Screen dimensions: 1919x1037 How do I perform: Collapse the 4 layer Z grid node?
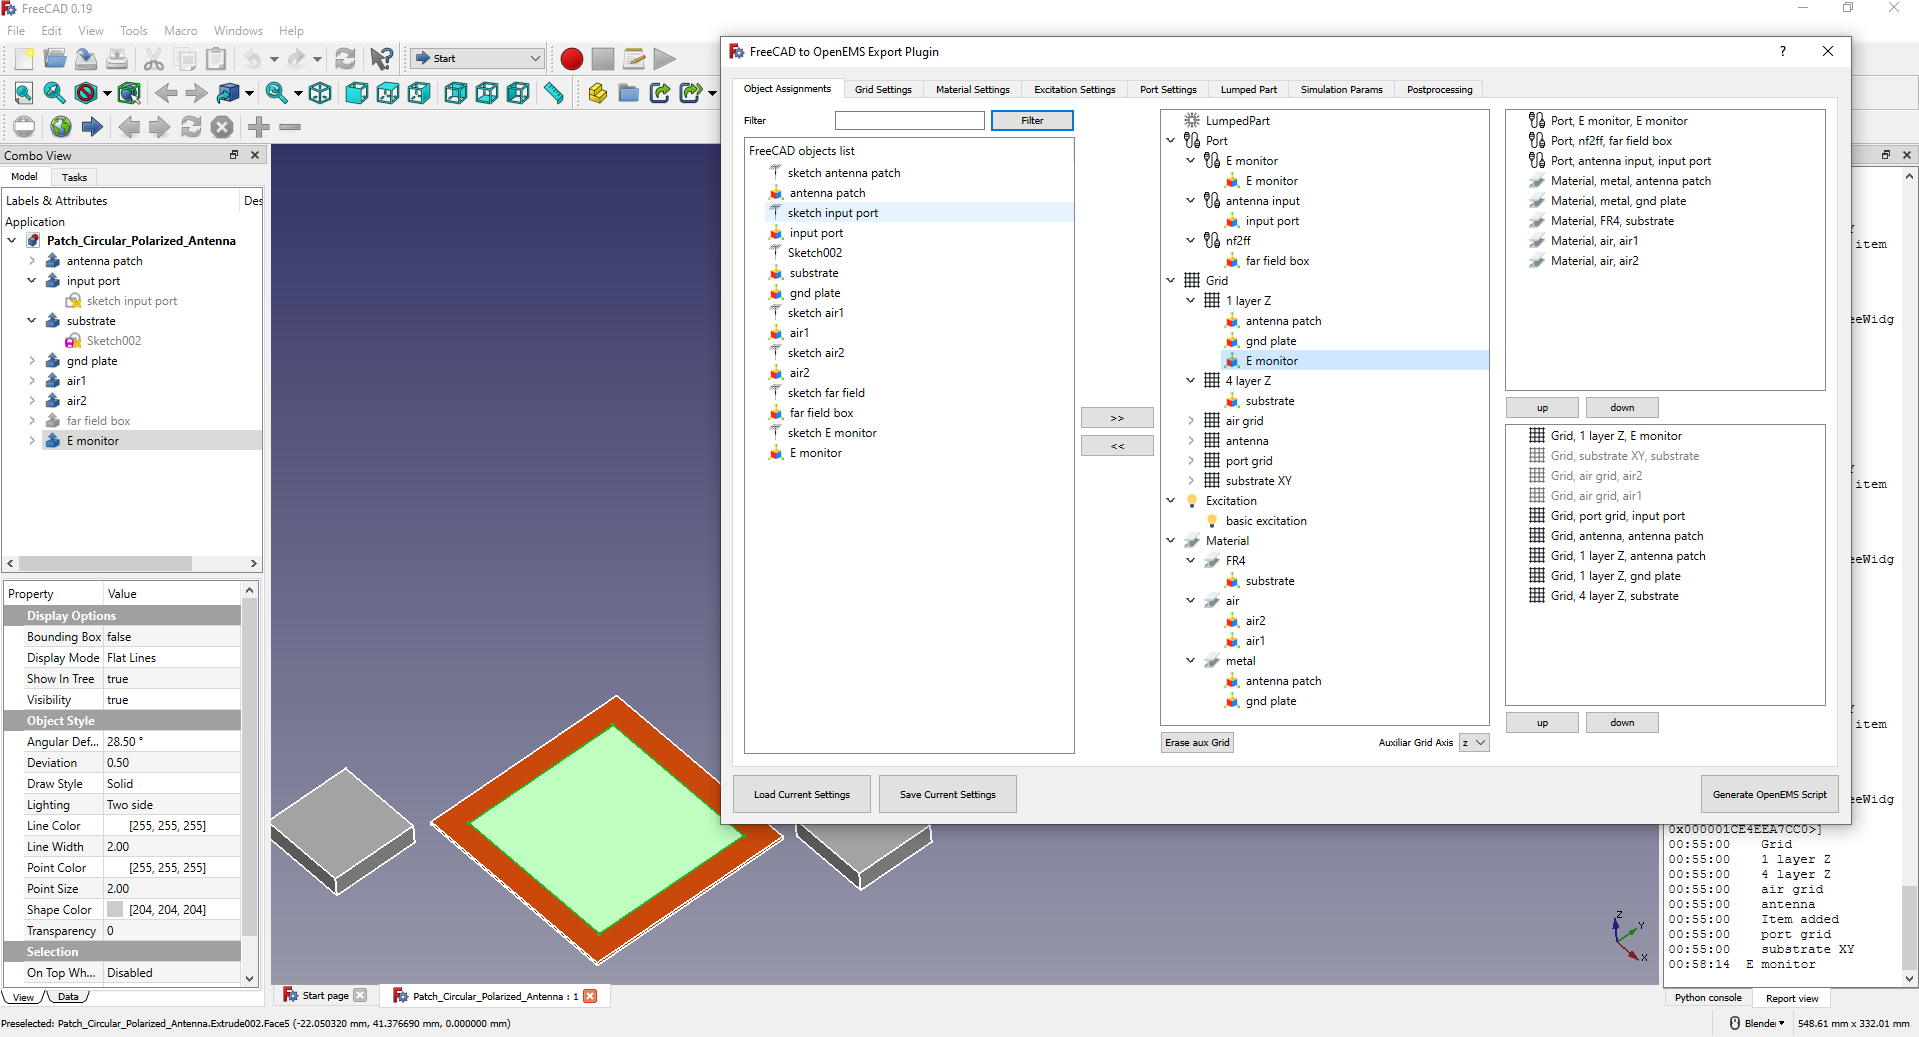[x=1191, y=381]
